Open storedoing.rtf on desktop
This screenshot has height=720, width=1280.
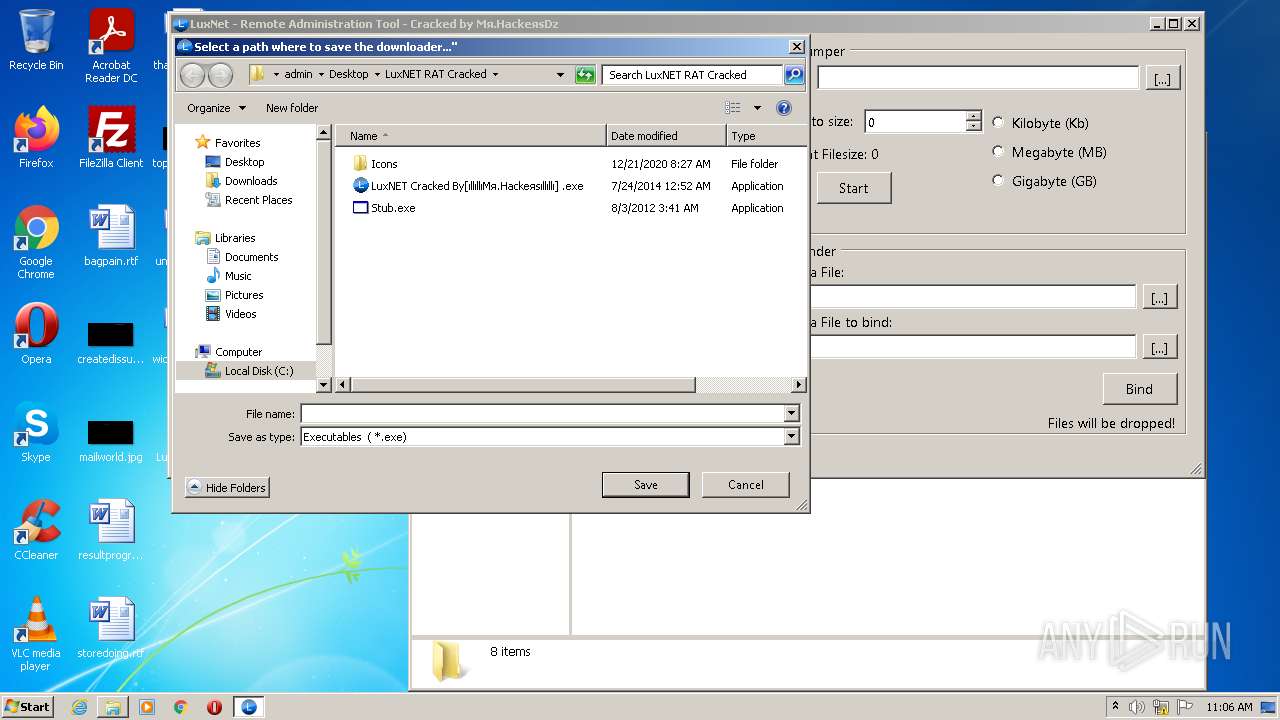point(111,628)
